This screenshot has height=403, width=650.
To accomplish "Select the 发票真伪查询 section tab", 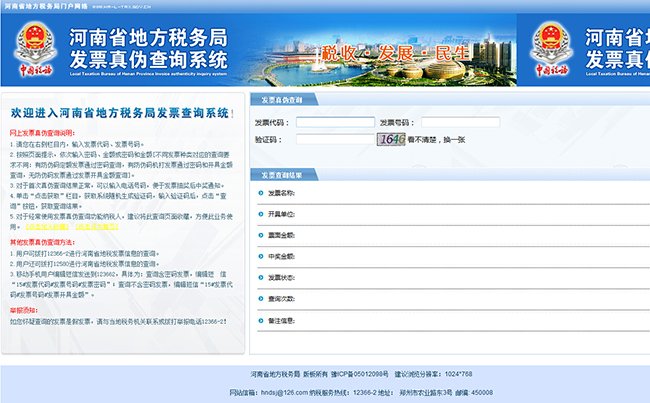I will pos(282,100).
